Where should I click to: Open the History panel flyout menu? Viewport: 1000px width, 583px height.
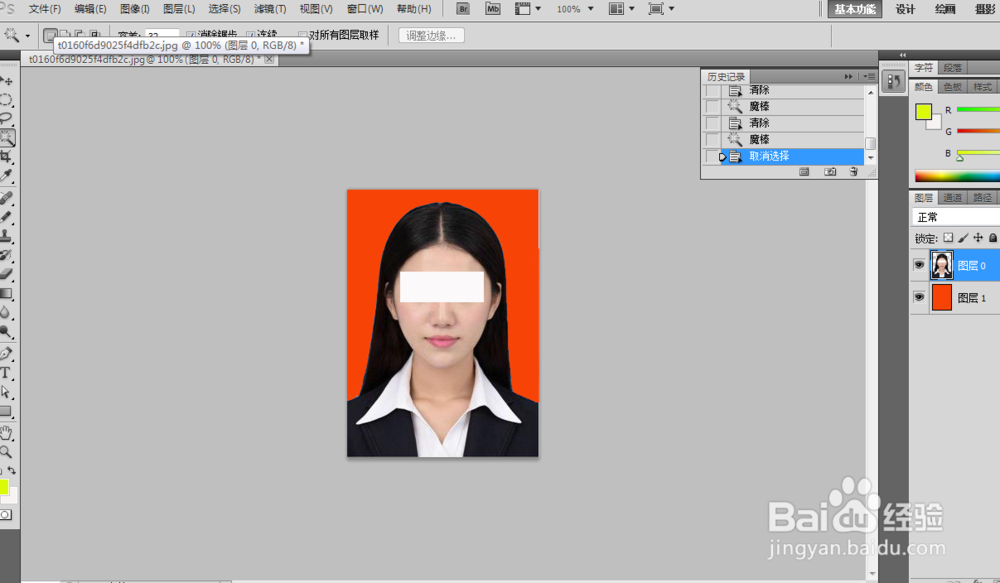869,77
